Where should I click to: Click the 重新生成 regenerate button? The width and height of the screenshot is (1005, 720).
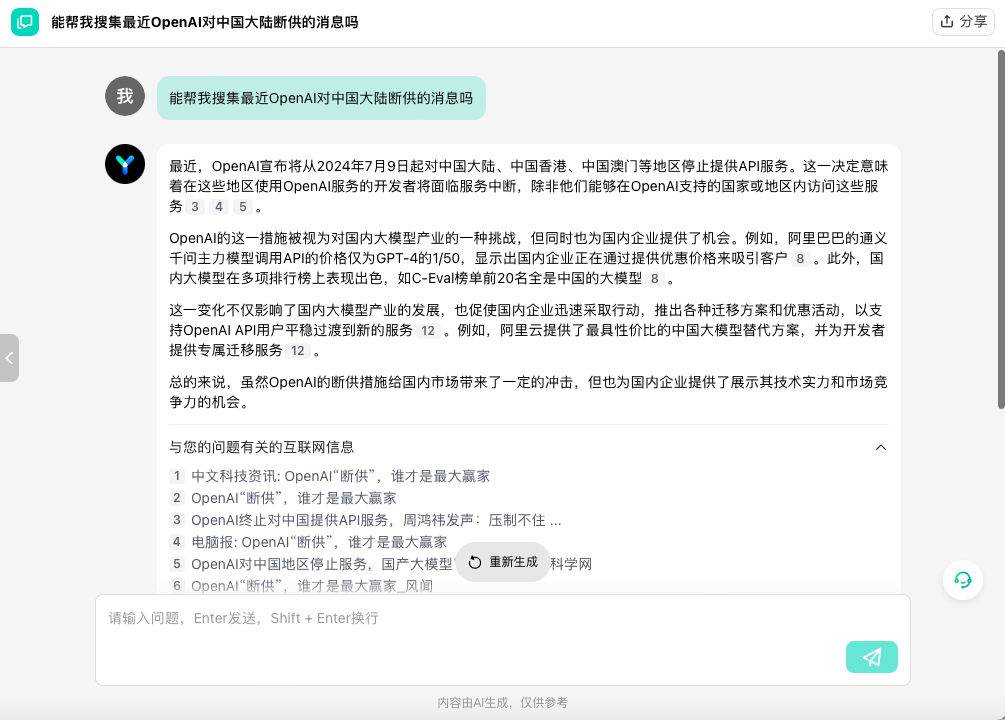pyautogui.click(x=502, y=562)
